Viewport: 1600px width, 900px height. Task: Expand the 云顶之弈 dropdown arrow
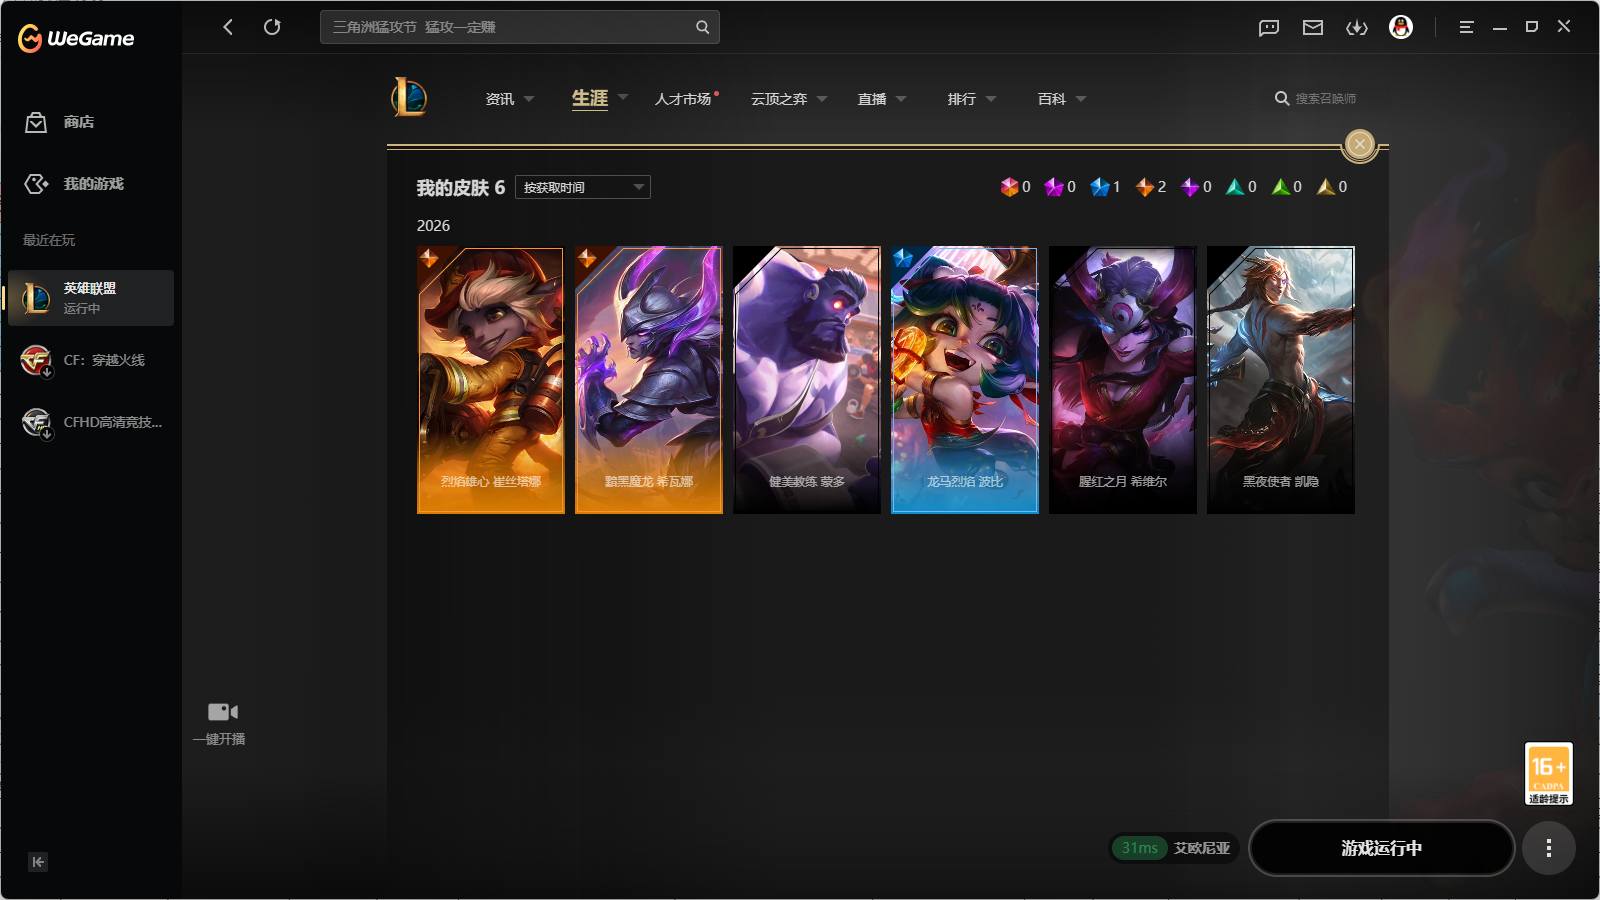822,99
